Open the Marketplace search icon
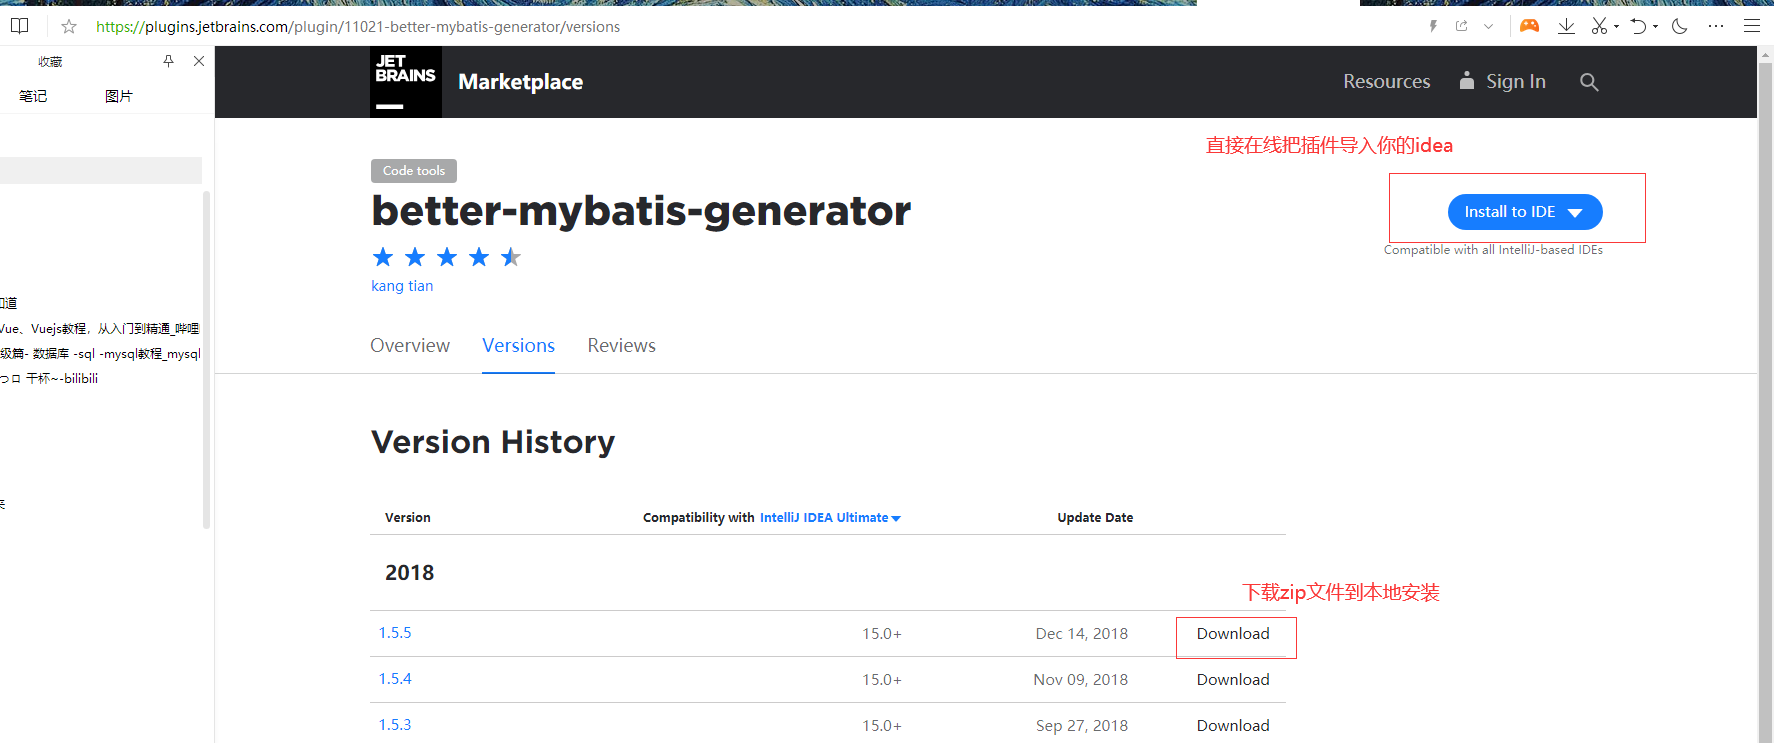The image size is (1774, 743). tap(1589, 82)
